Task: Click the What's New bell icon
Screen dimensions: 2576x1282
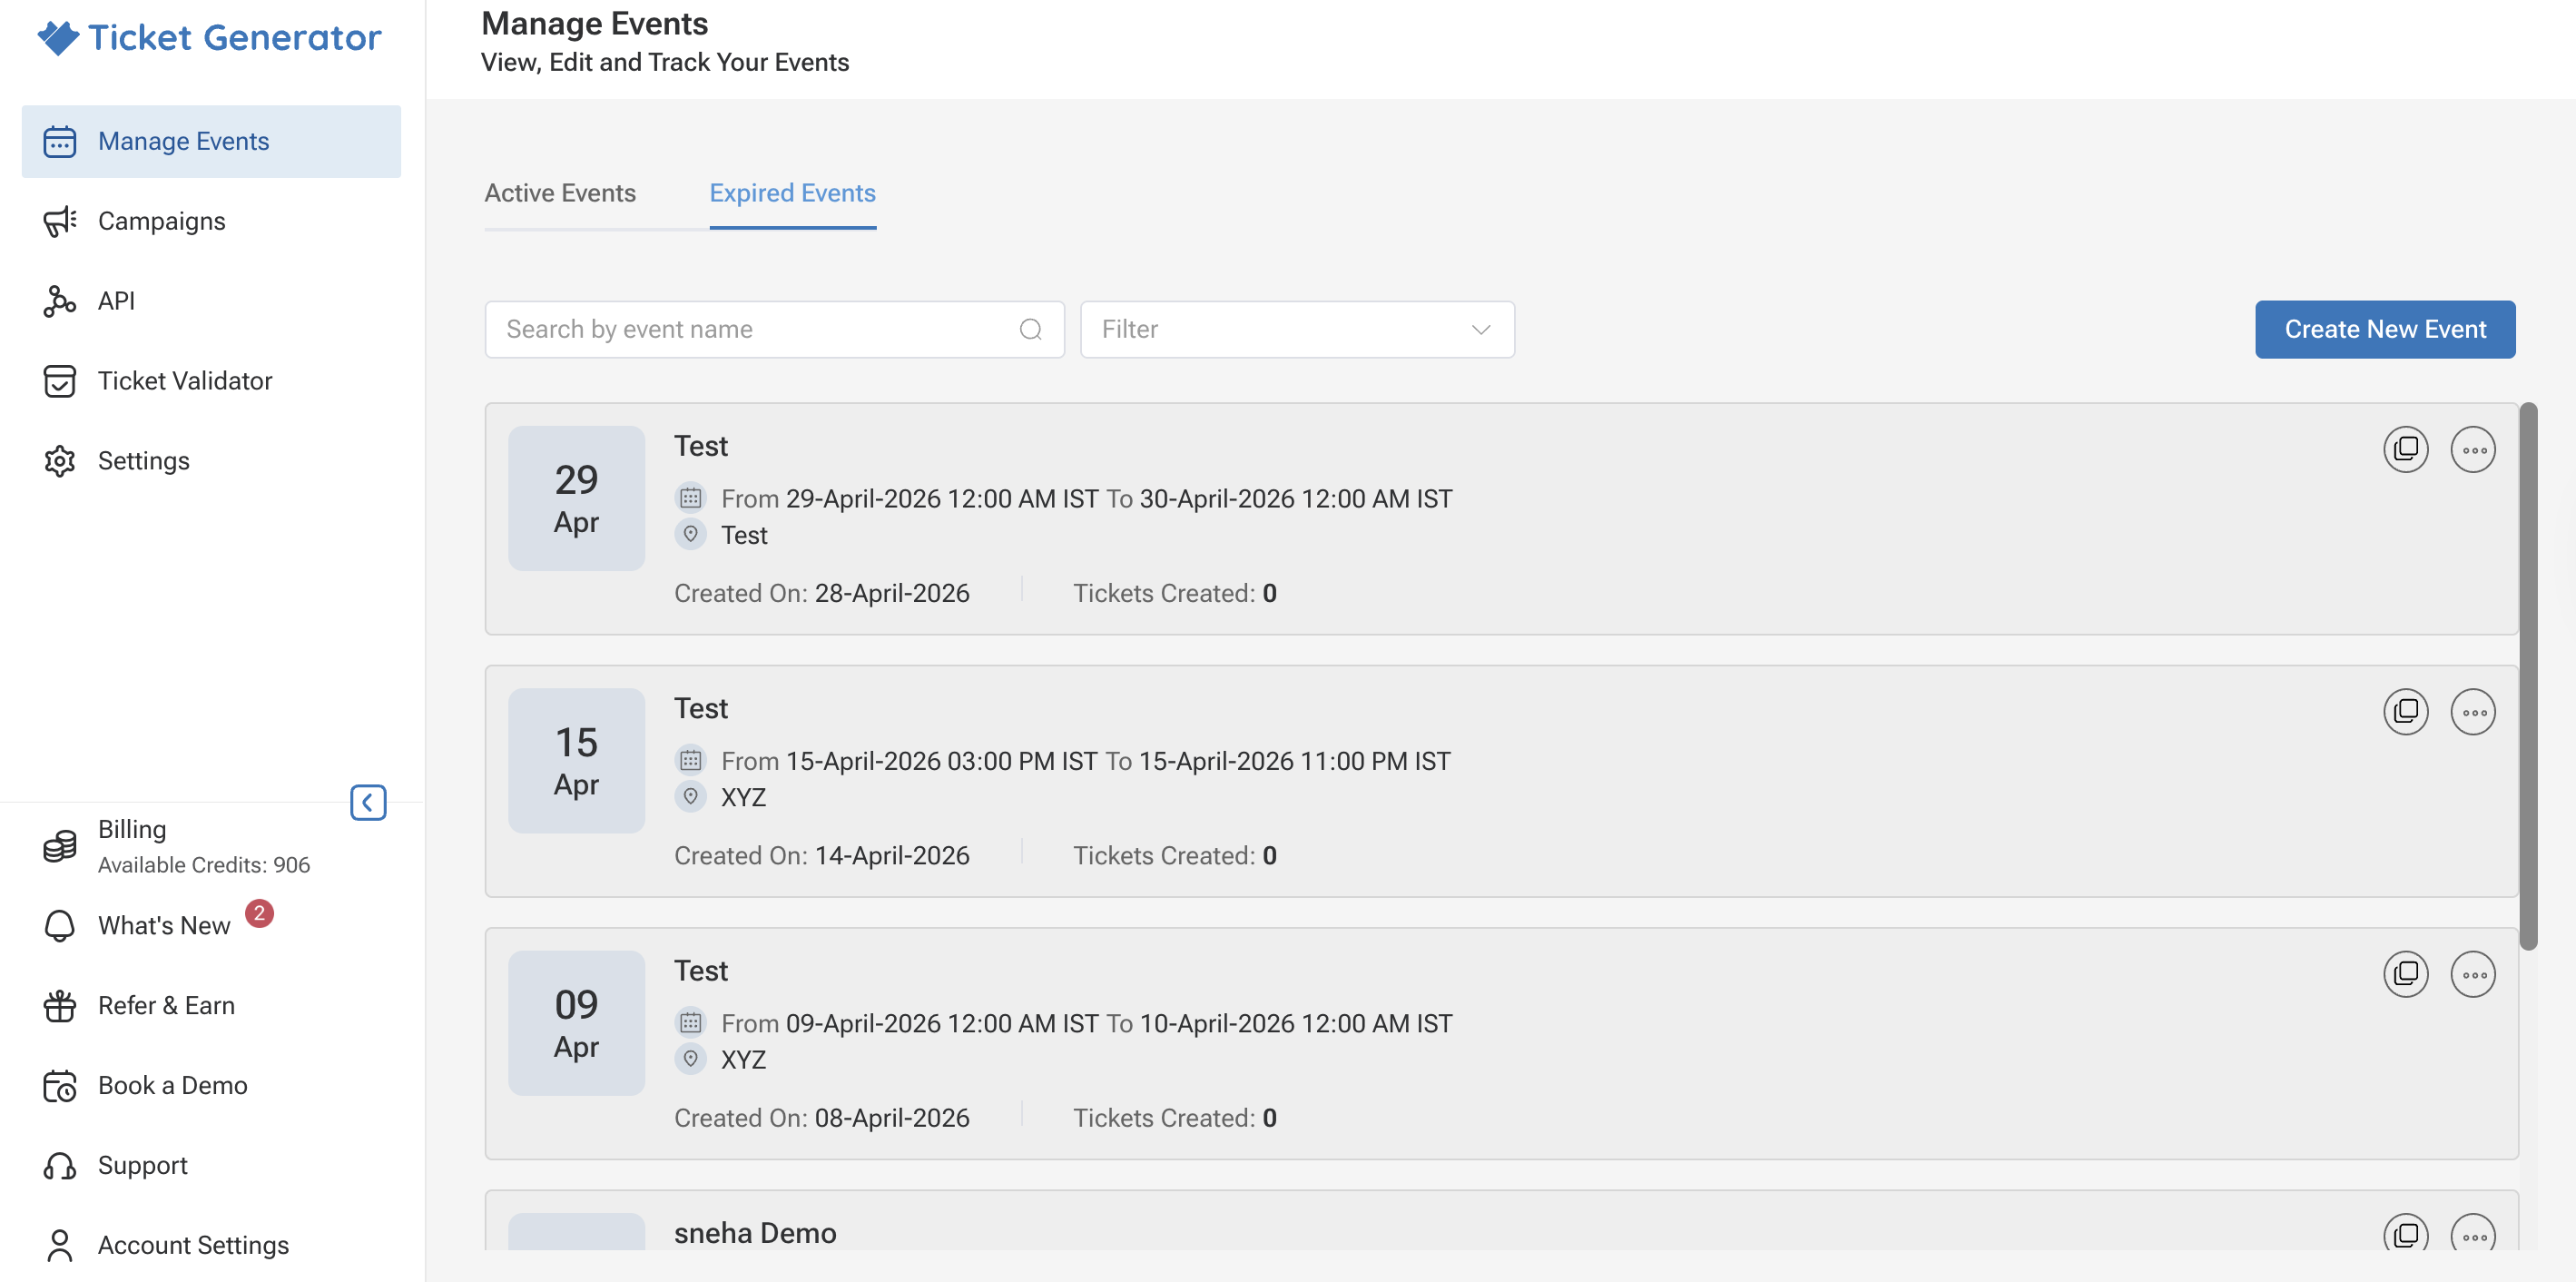Action: (x=60, y=926)
